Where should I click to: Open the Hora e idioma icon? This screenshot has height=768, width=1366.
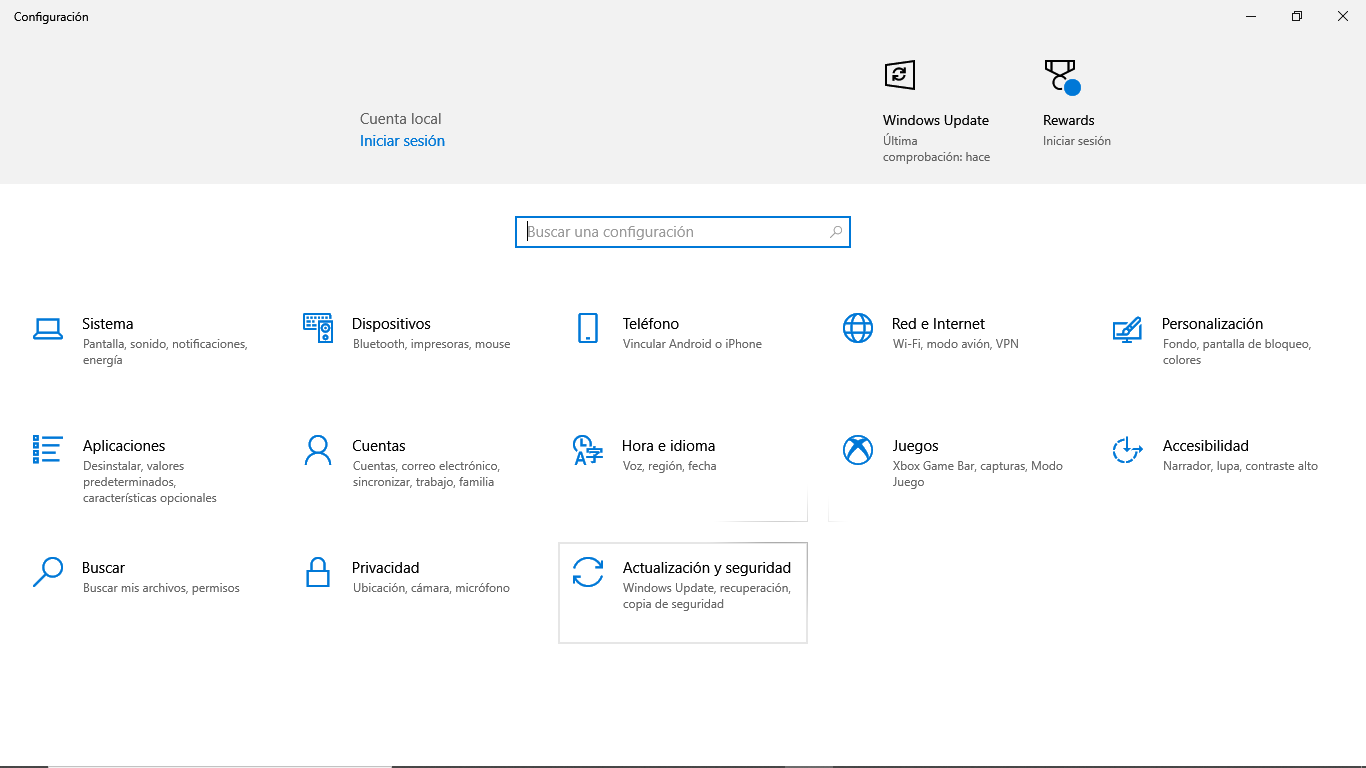point(588,450)
